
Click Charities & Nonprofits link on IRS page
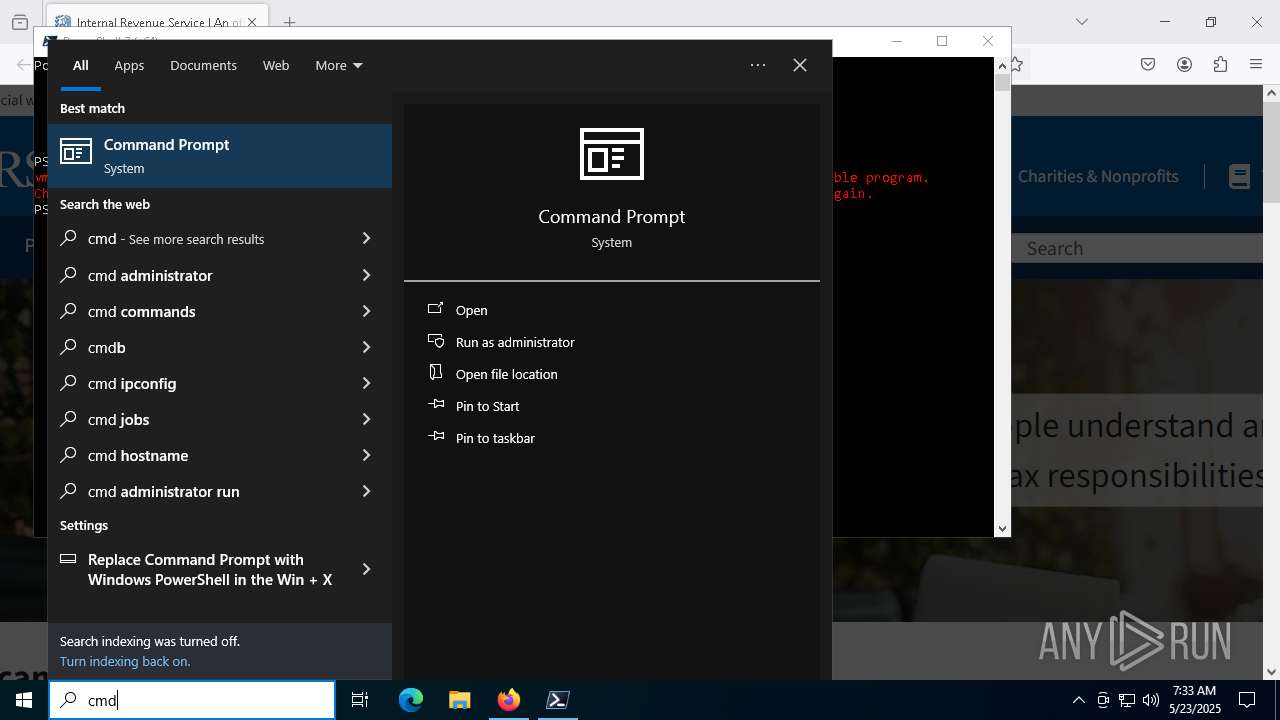1098,176
